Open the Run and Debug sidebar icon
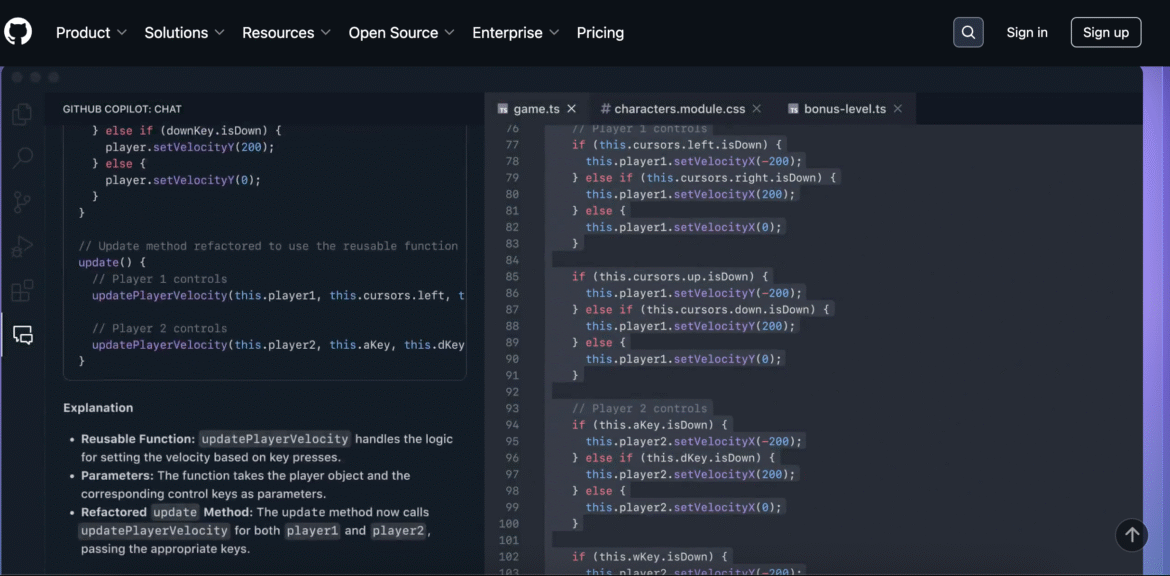Viewport: 1170px width, 576px height. click(x=22, y=246)
